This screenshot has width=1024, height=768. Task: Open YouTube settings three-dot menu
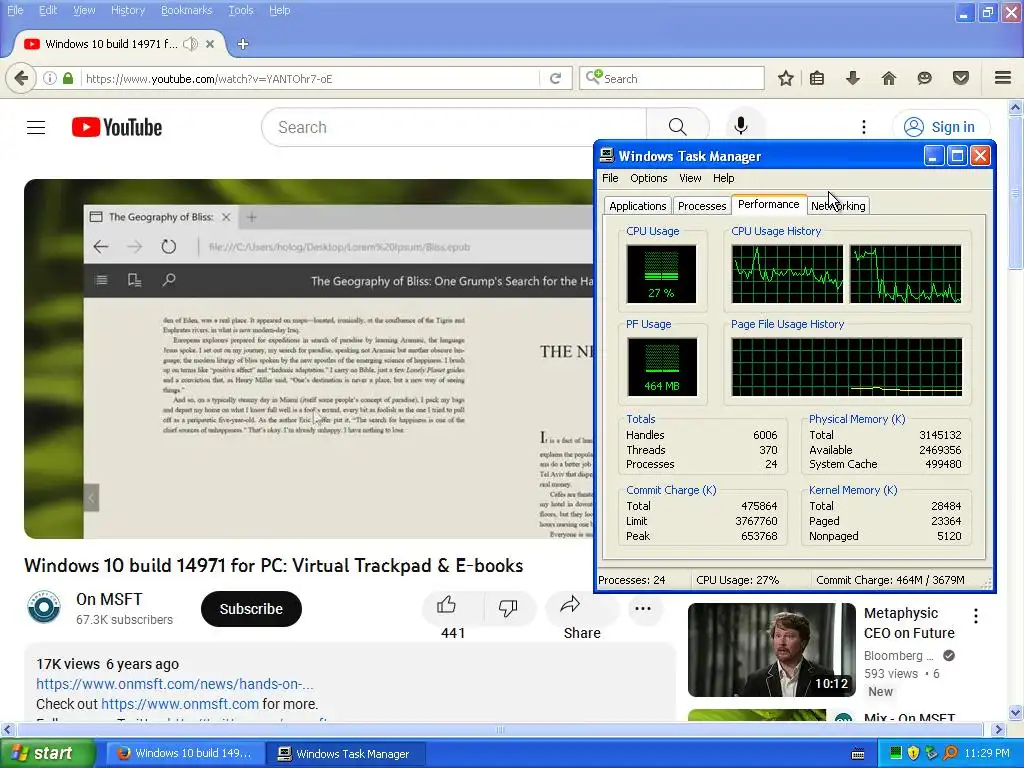point(864,127)
